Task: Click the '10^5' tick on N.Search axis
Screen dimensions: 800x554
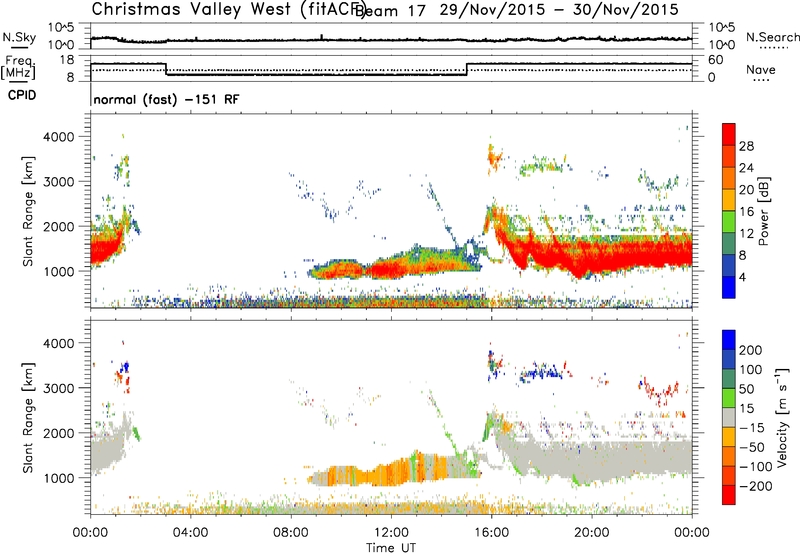Action: (722, 27)
